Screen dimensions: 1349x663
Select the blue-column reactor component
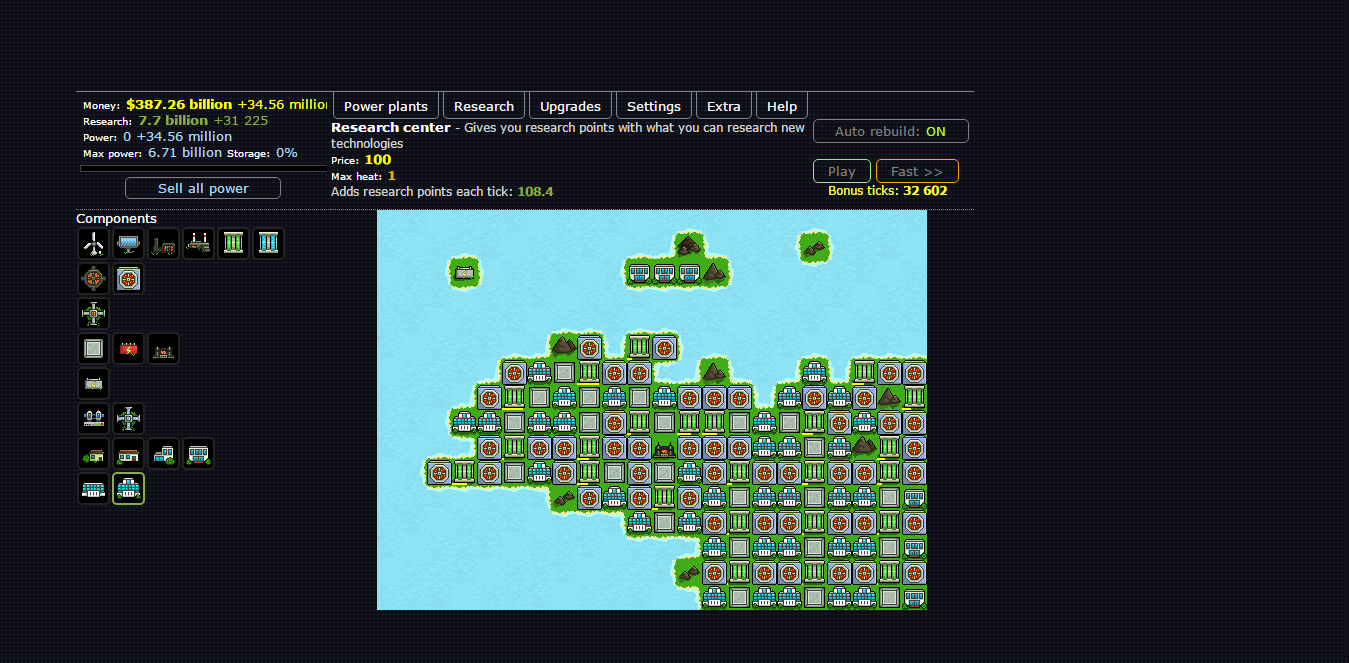pyautogui.click(x=268, y=243)
